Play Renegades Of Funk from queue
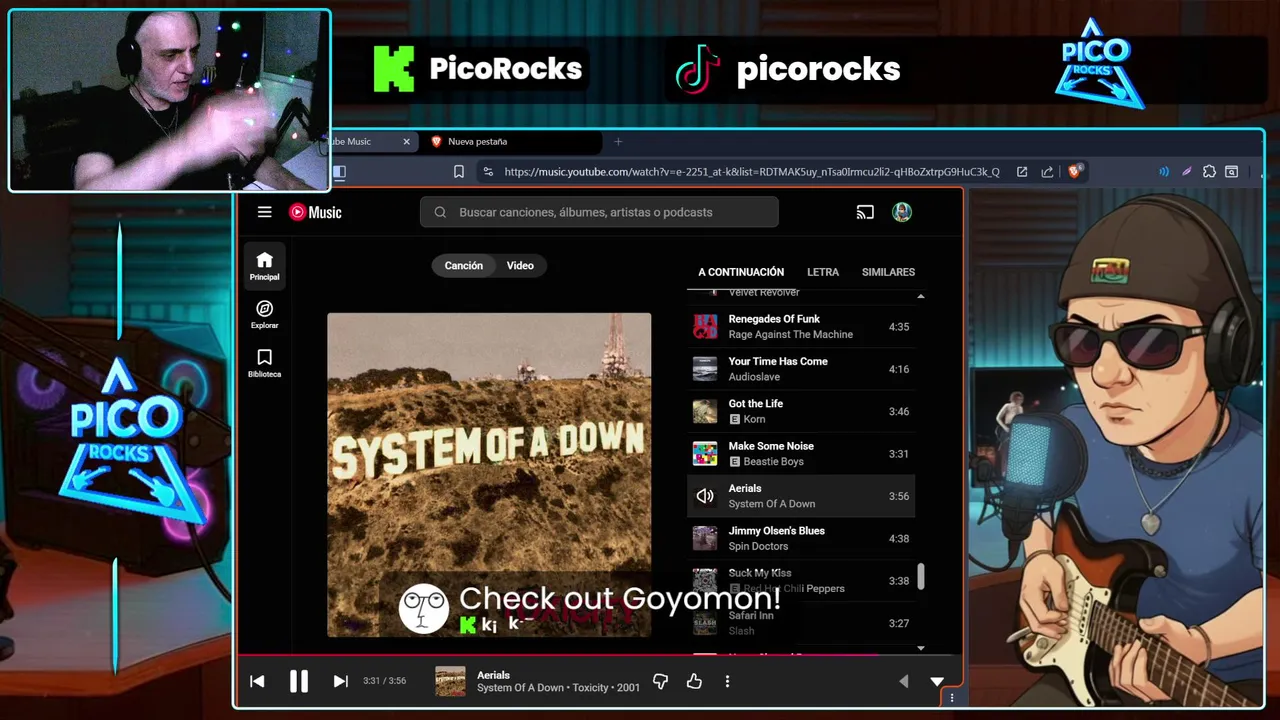Image resolution: width=1280 pixels, height=720 pixels. click(x=801, y=327)
